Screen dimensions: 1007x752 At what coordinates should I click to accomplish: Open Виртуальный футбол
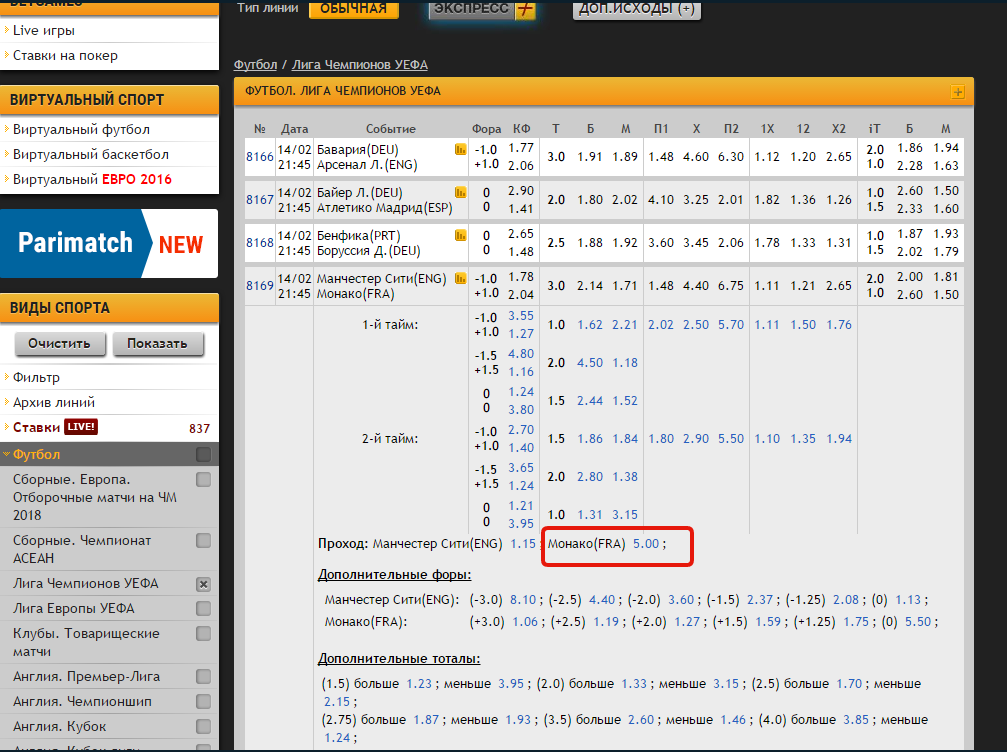tap(82, 130)
